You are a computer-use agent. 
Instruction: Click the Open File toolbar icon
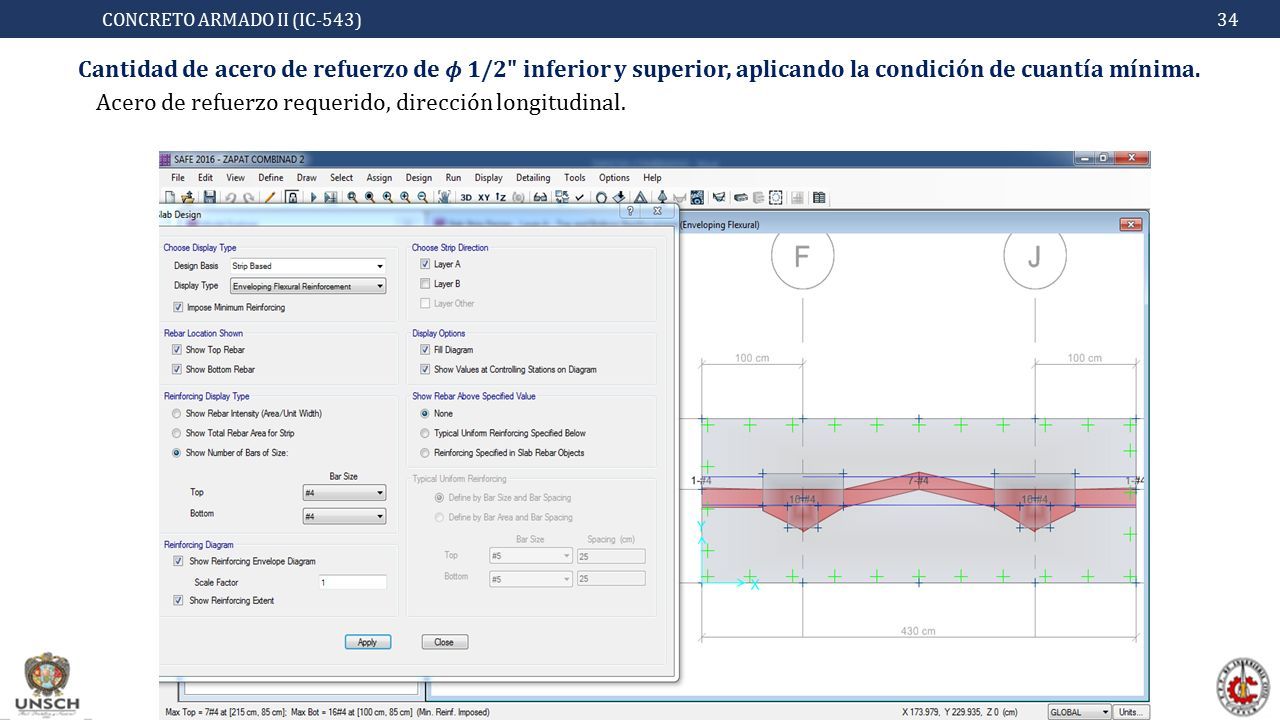(x=187, y=197)
